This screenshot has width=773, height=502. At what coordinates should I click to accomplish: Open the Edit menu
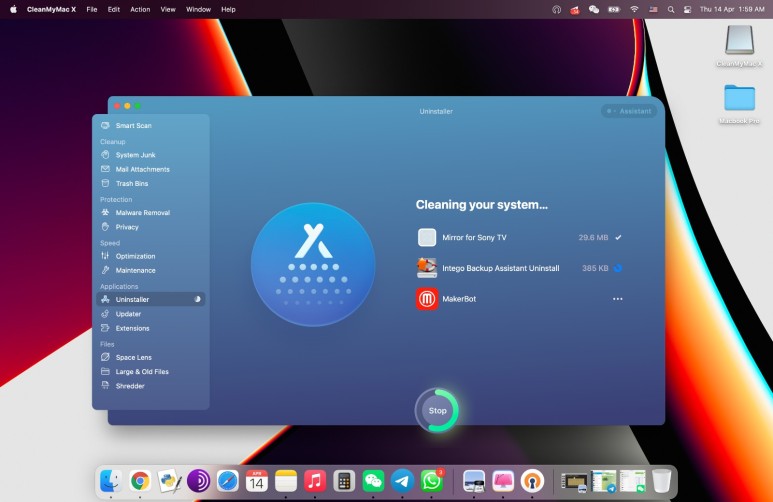coord(114,9)
